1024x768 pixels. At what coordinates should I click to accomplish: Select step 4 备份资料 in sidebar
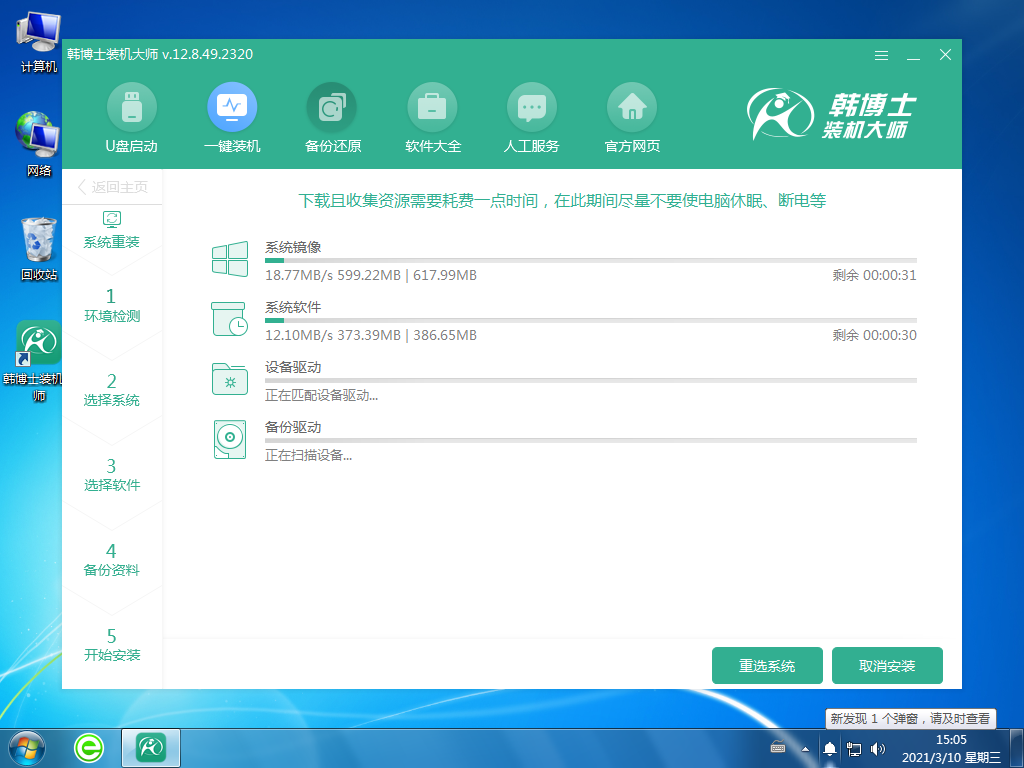coord(112,560)
